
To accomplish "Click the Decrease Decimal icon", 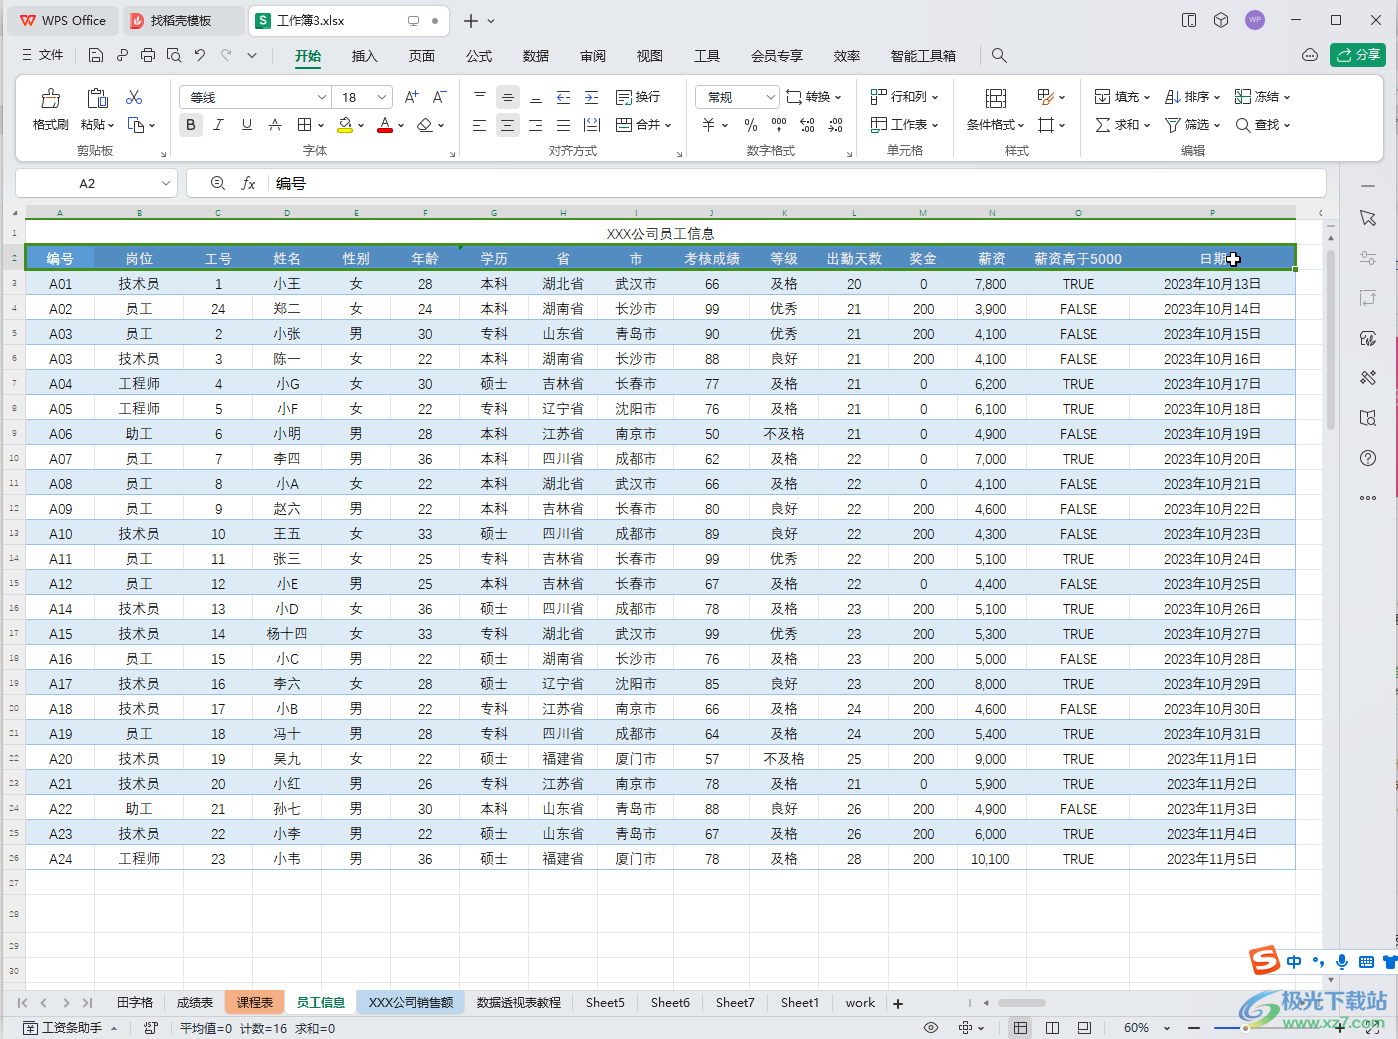I will click(835, 125).
